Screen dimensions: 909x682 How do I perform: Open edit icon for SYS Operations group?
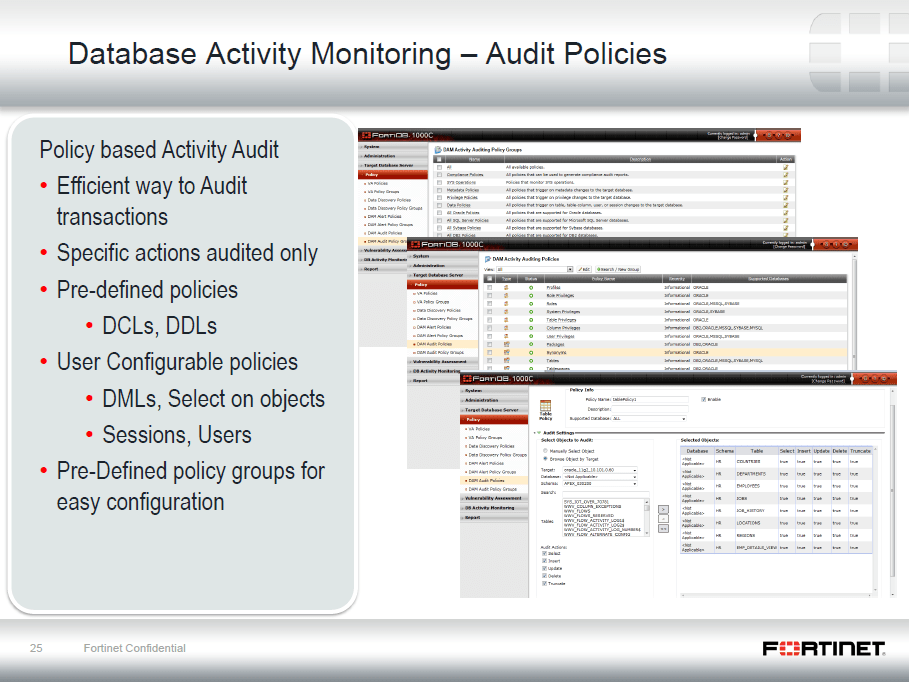coord(786,182)
